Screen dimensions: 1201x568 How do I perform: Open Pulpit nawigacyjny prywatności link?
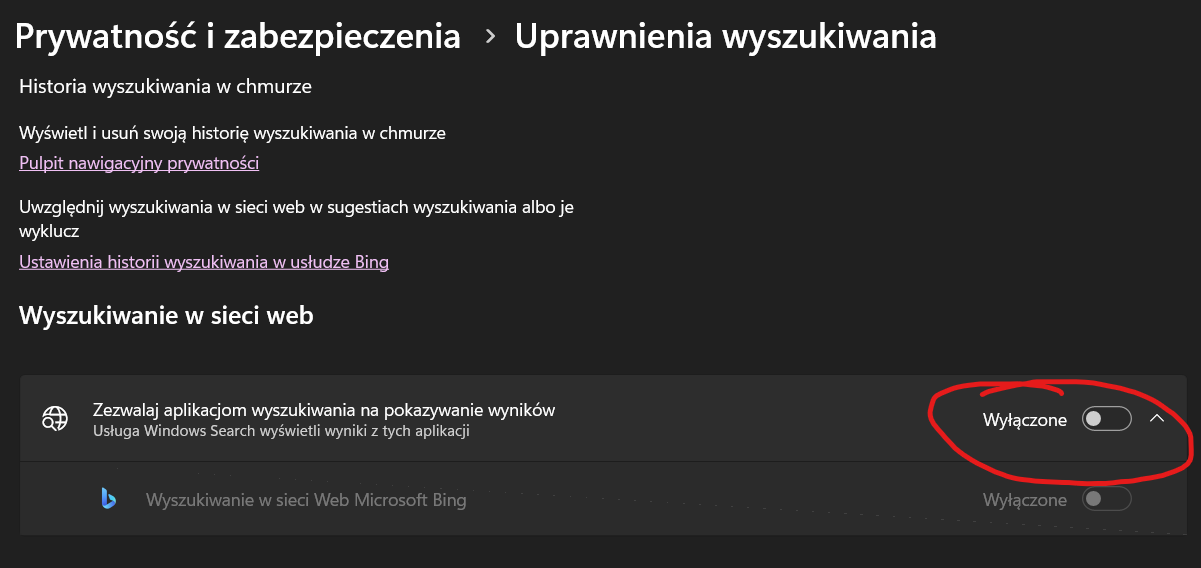(139, 163)
